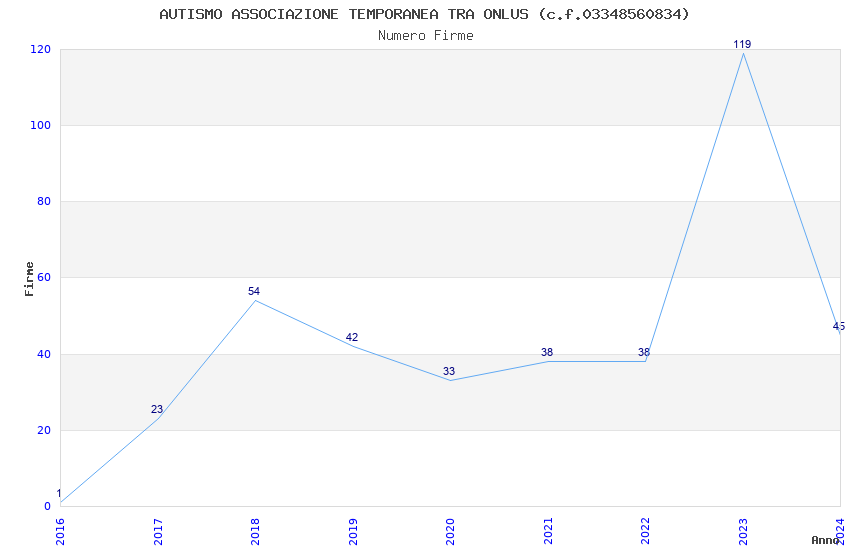Click x-axis year 2016
This screenshot has height=550, width=850.
tap(60, 532)
